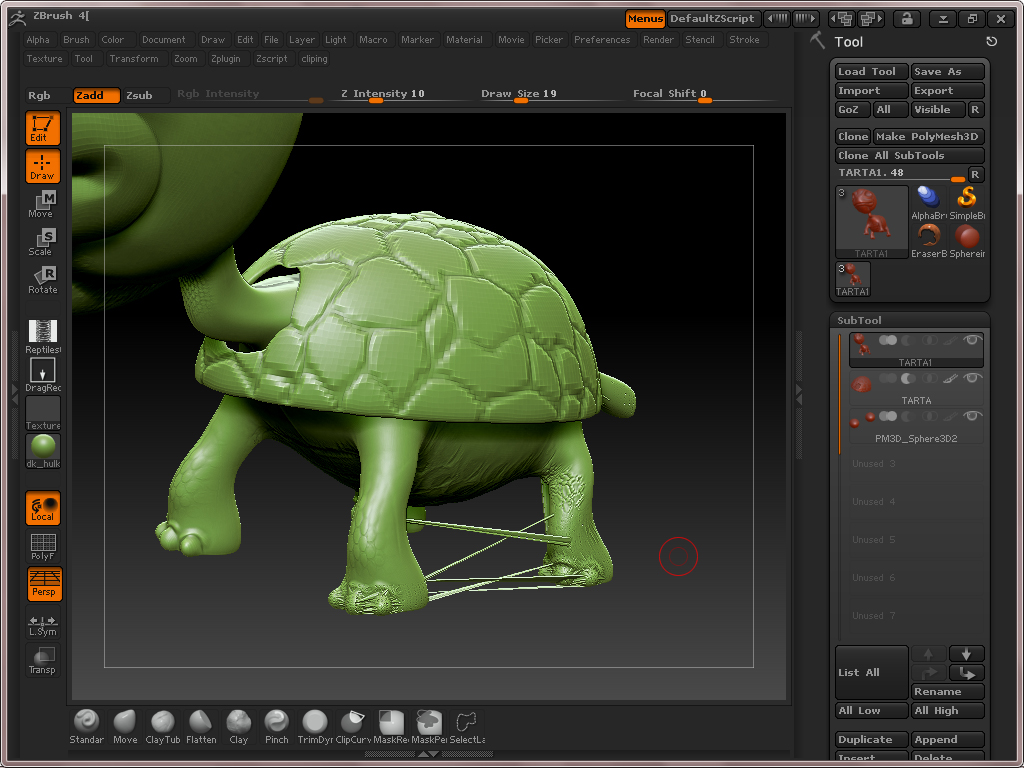The image size is (1024, 768).
Task: Activate the Scale tool
Action: pyautogui.click(x=42, y=242)
